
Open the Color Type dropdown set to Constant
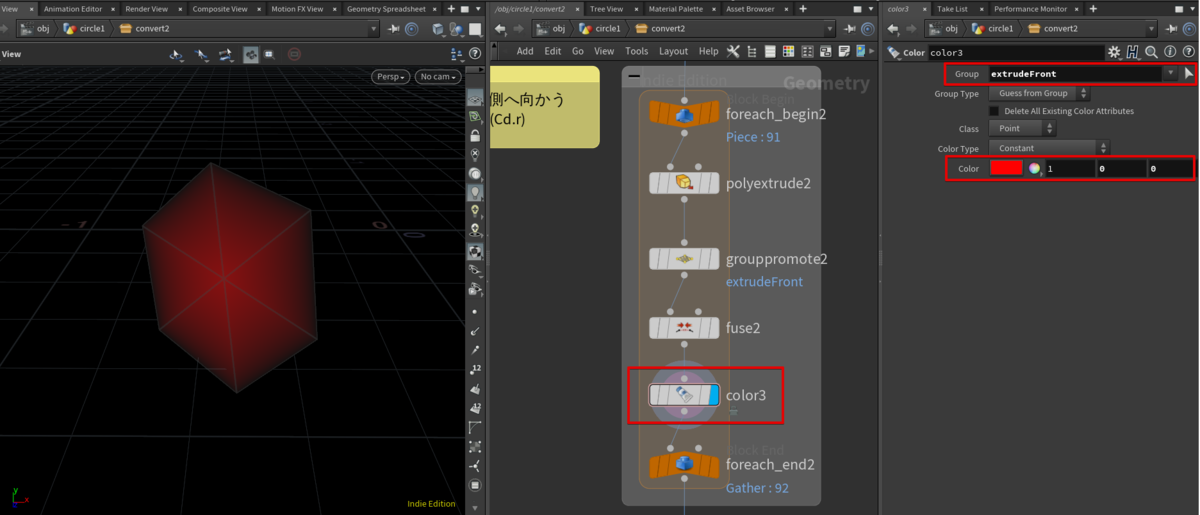(x=1049, y=148)
